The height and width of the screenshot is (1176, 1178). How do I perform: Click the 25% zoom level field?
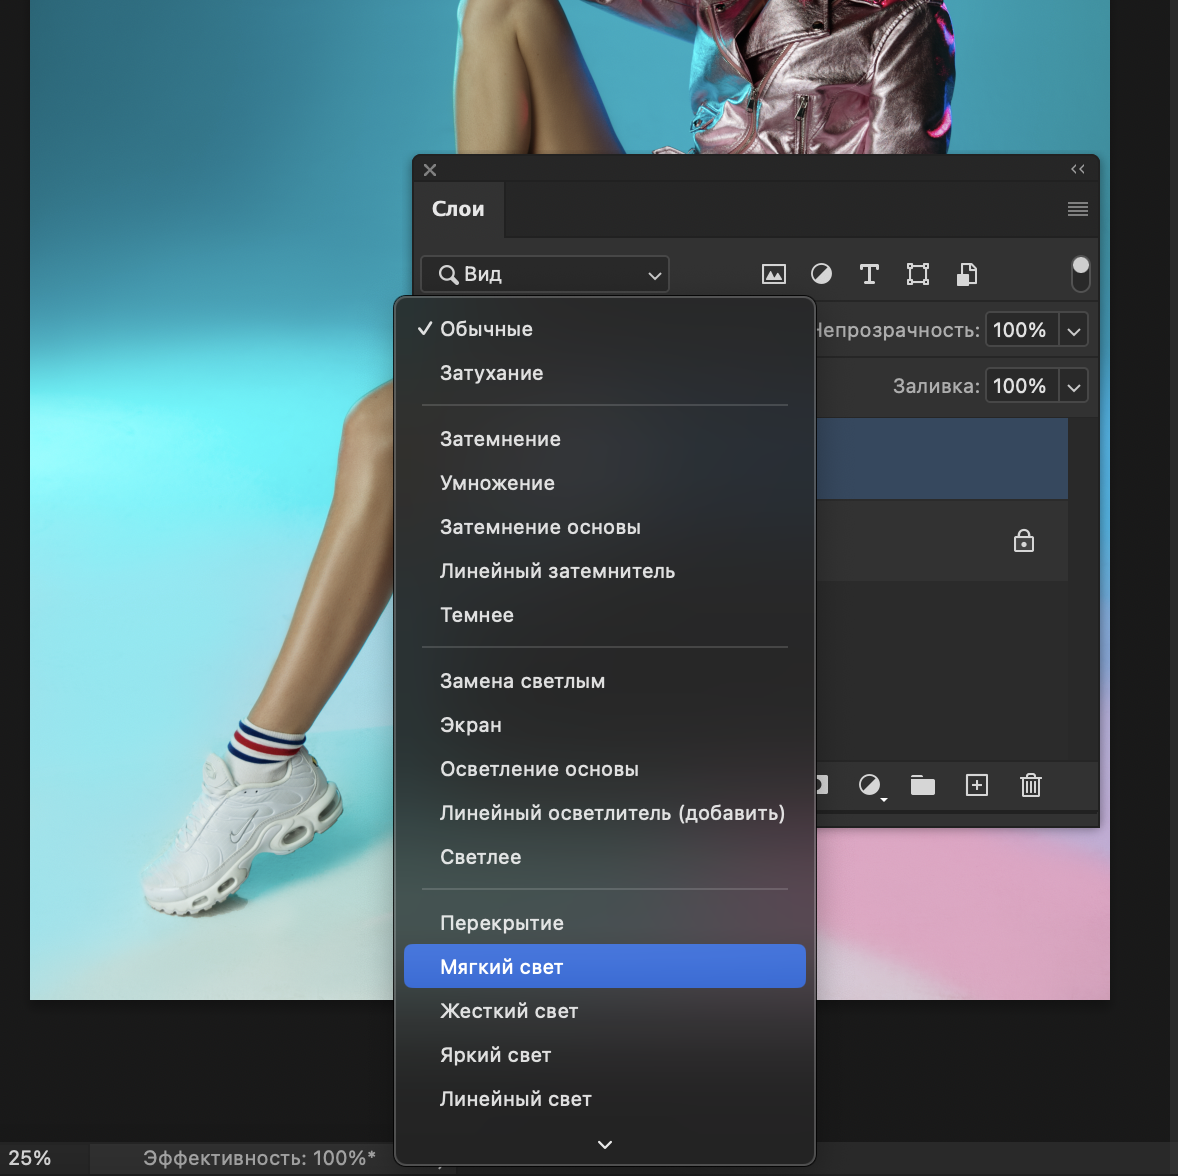coord(30,1158)
